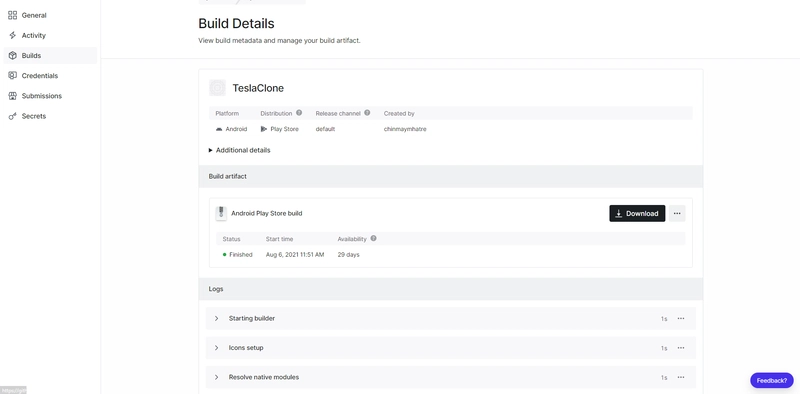Click the Play Store distribution text
The width and height of the screenshot is (800, 394).
coord(285,129)
